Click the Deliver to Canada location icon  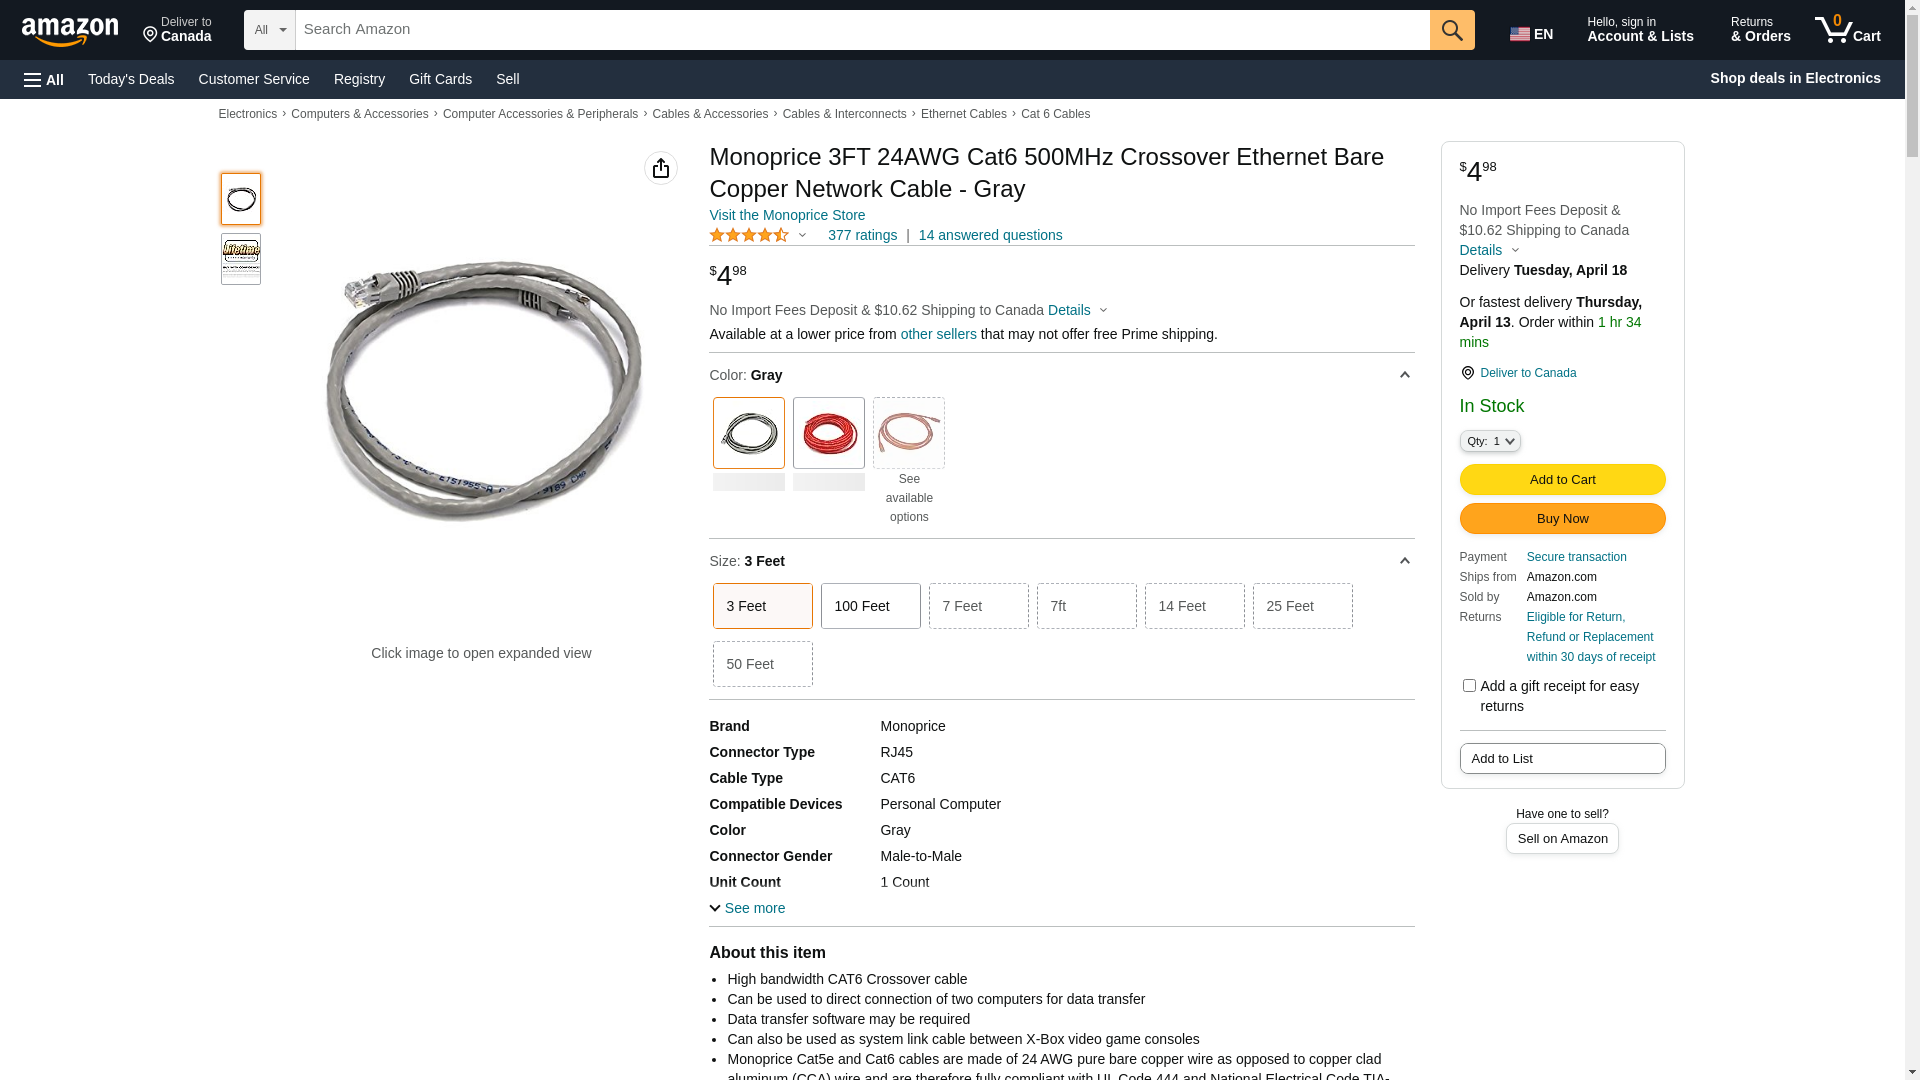1467,373
